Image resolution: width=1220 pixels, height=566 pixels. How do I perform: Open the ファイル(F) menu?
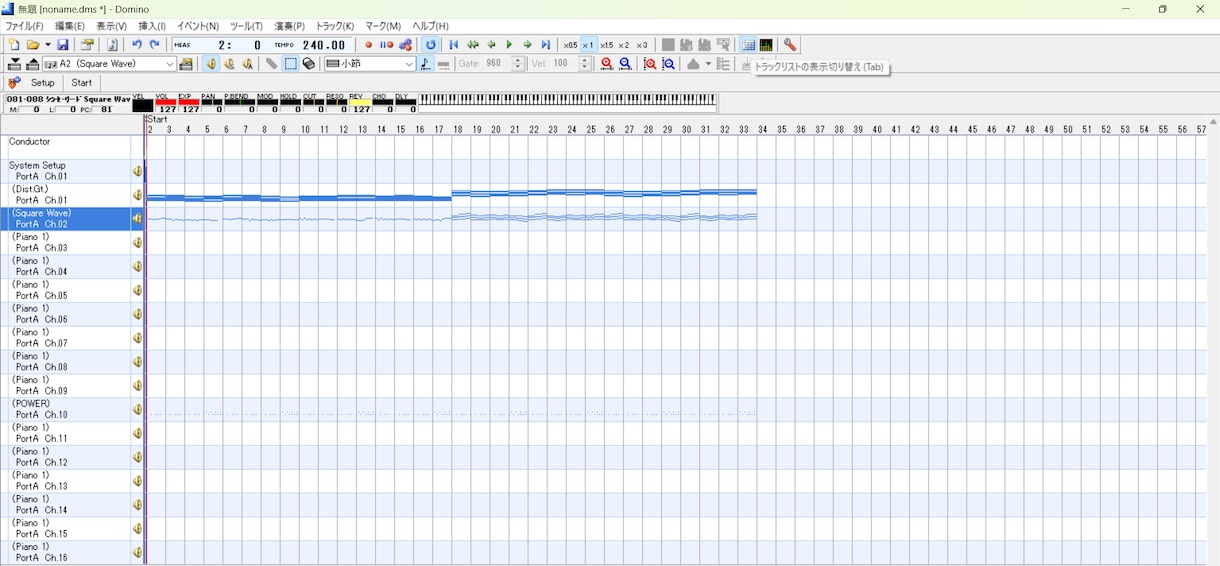25,26
